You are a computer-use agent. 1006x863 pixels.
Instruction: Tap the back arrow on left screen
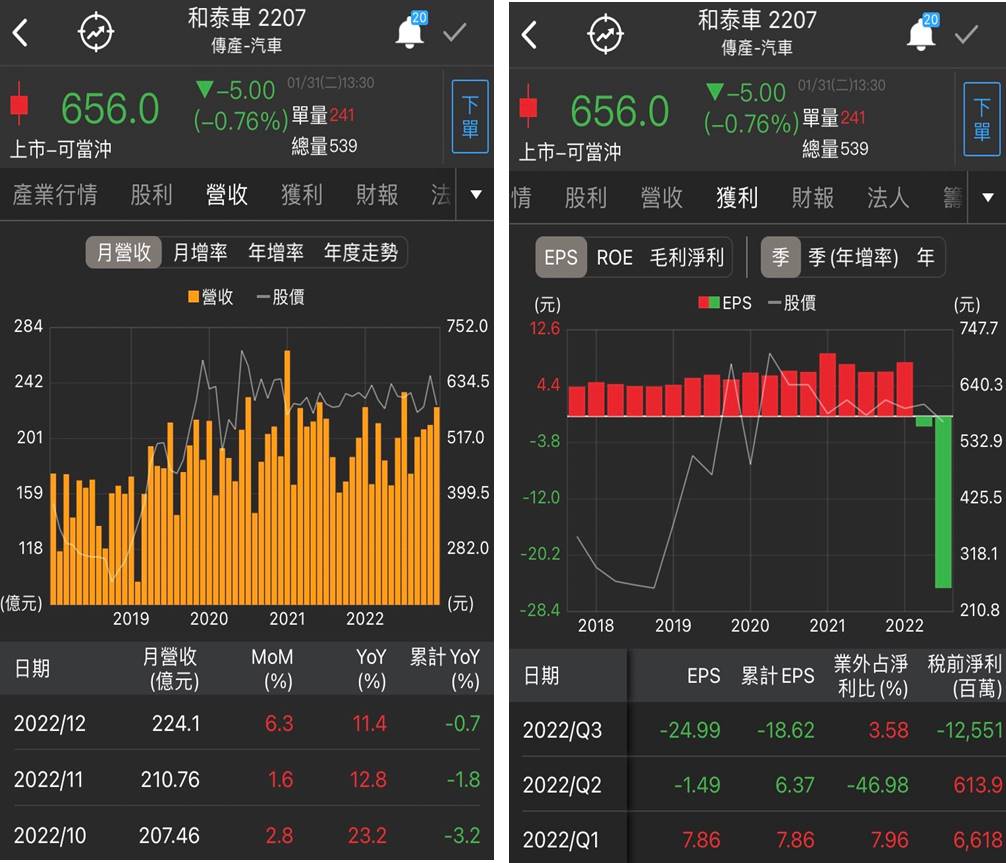tap(20, 33)
